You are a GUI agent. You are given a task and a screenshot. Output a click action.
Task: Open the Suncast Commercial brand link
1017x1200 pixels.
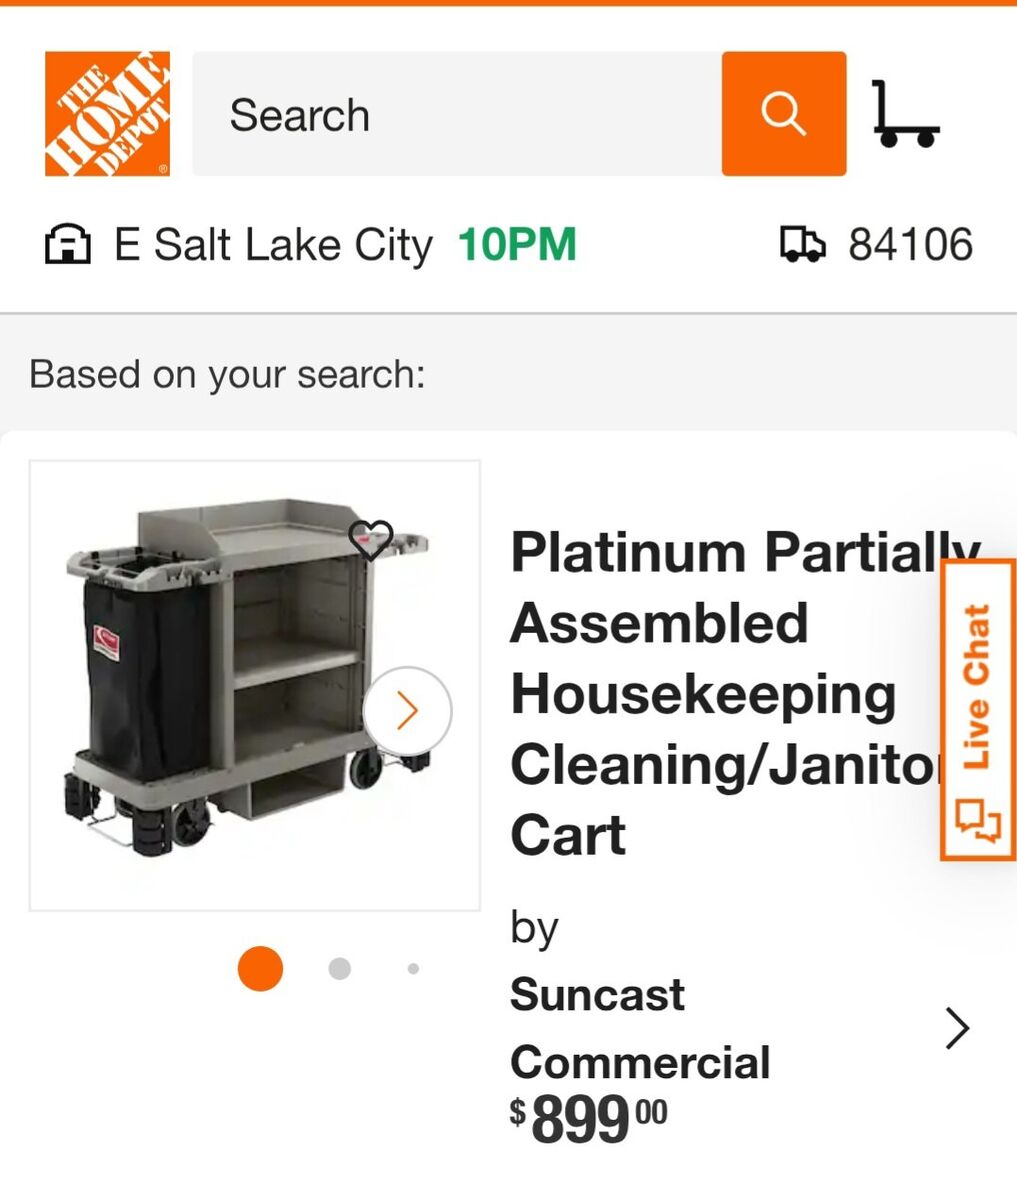click(x=640, y=1028)
